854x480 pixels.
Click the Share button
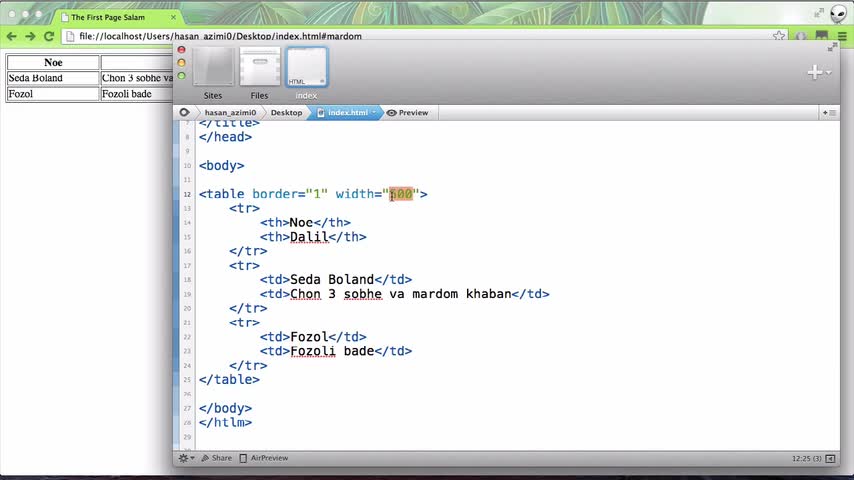click(217, 458)
